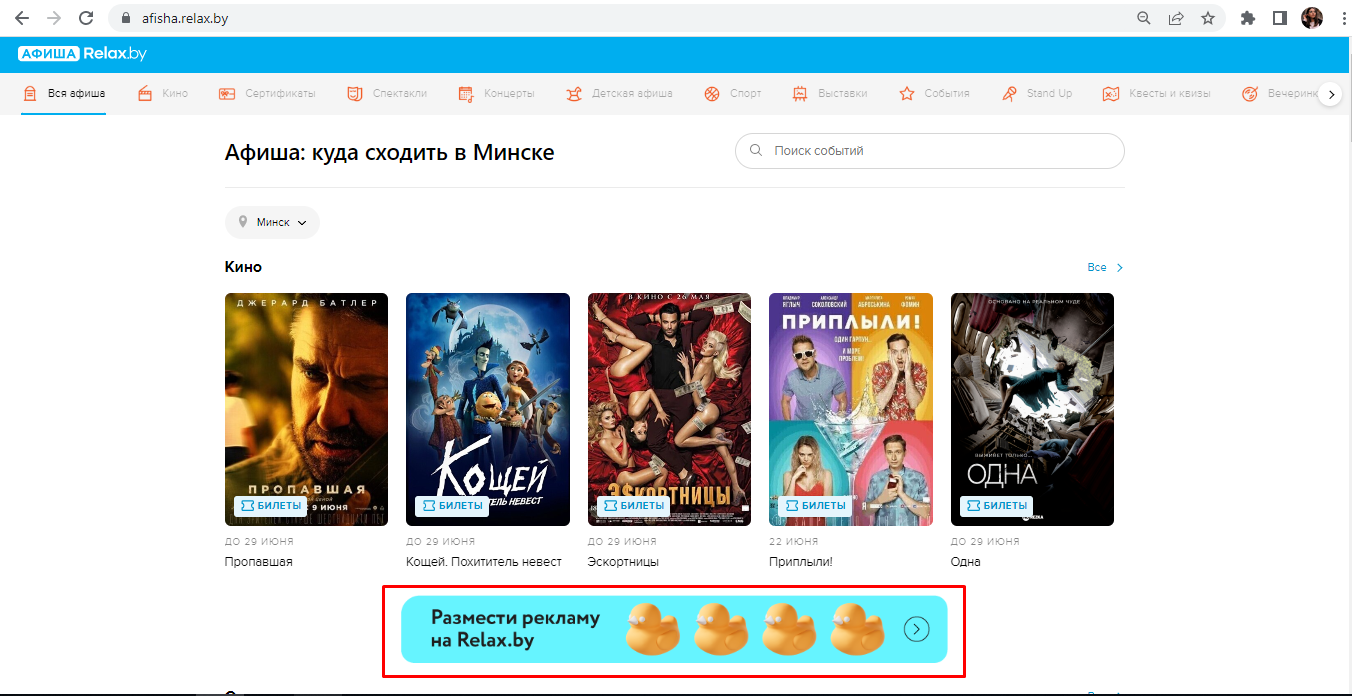Buy tickets on Кощей Билеты badge
This screenshot has width=1352, height=696.
[452, 506]
